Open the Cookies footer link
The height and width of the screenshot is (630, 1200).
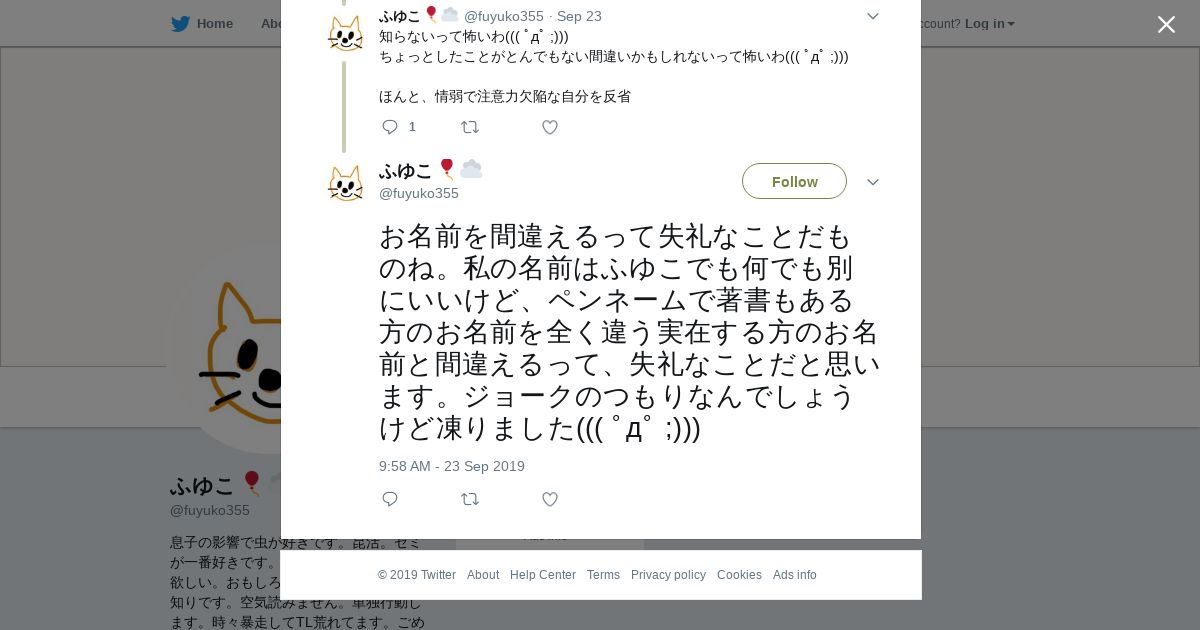[739, 575]
